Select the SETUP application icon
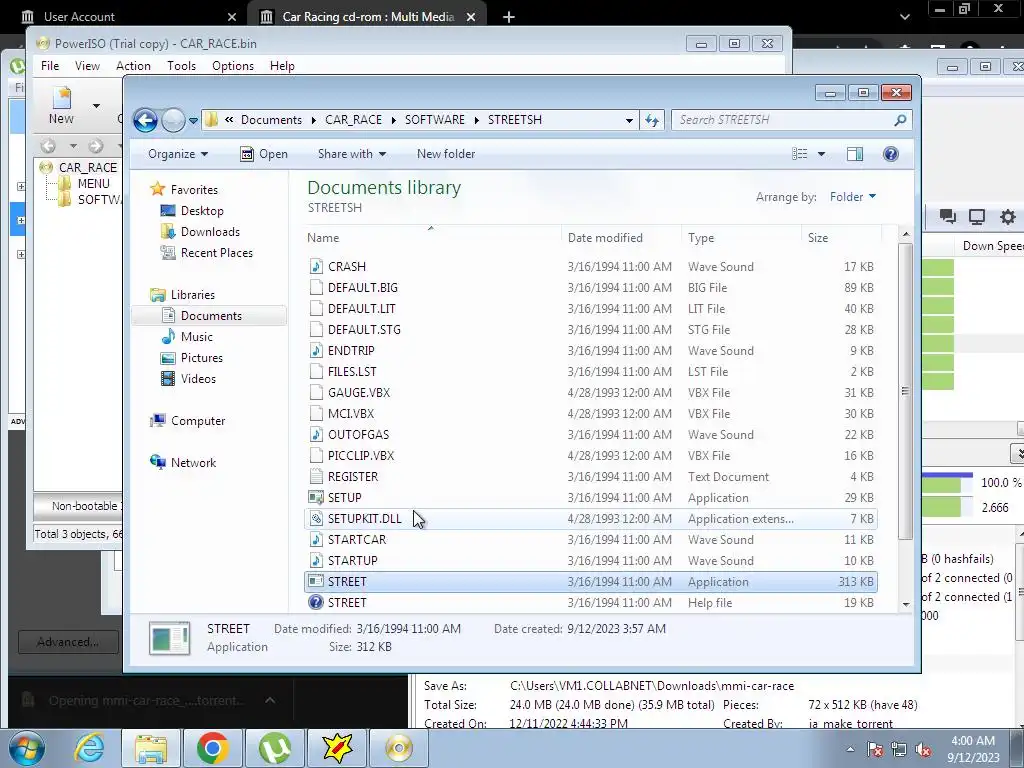Image resolution: width=1024 pixels, height=768 pixels. (x=316, y=498)
